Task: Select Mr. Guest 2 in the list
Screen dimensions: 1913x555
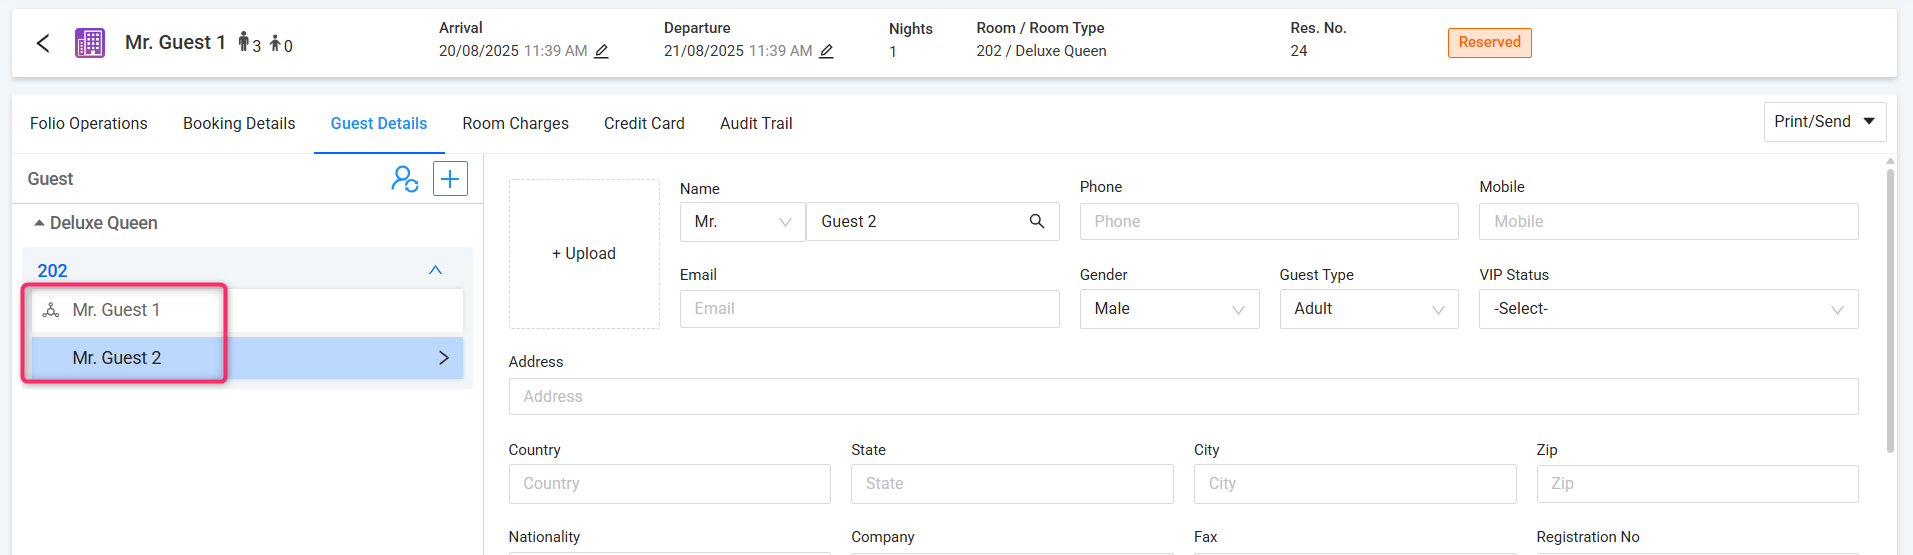Action: (247, 358)
